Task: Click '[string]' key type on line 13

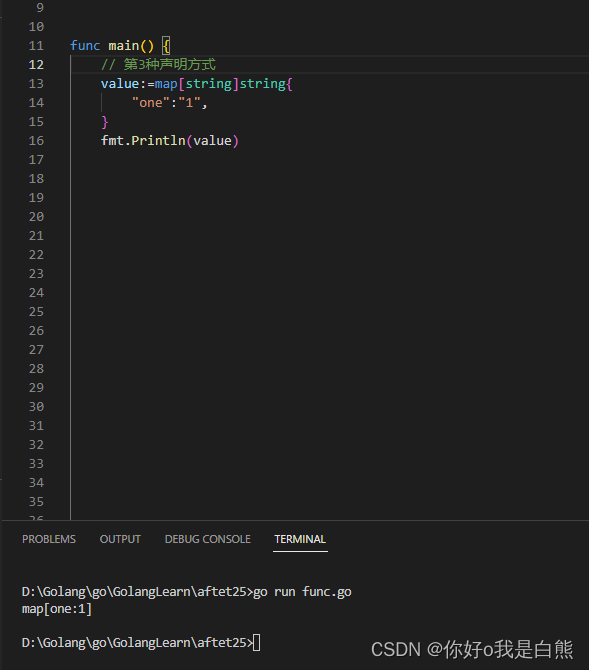Action: coord(209,84)
